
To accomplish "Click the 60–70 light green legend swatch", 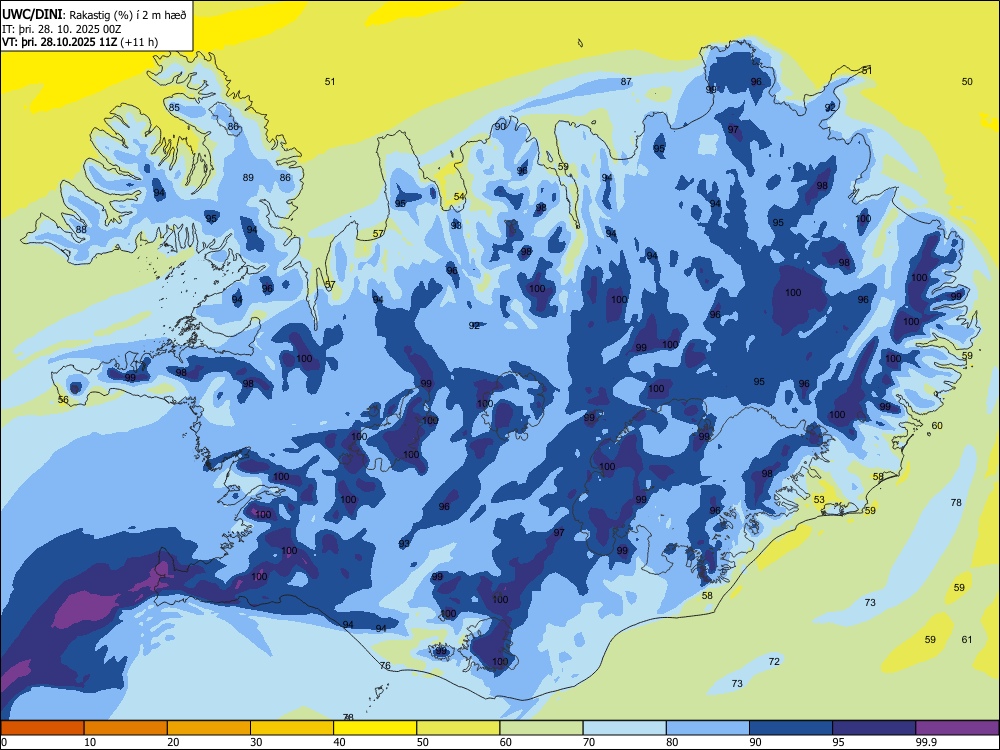I will (x=541, y=728).
